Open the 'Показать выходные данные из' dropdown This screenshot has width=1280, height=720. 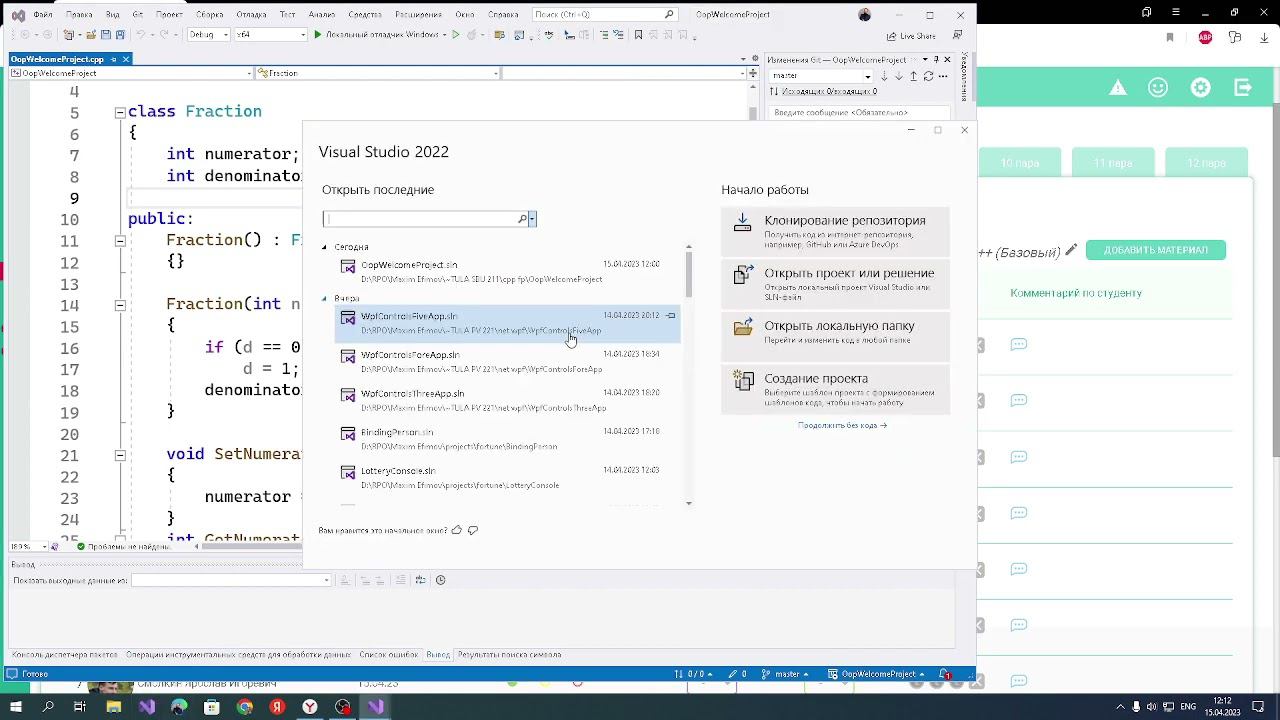click(x=231, y=580)
